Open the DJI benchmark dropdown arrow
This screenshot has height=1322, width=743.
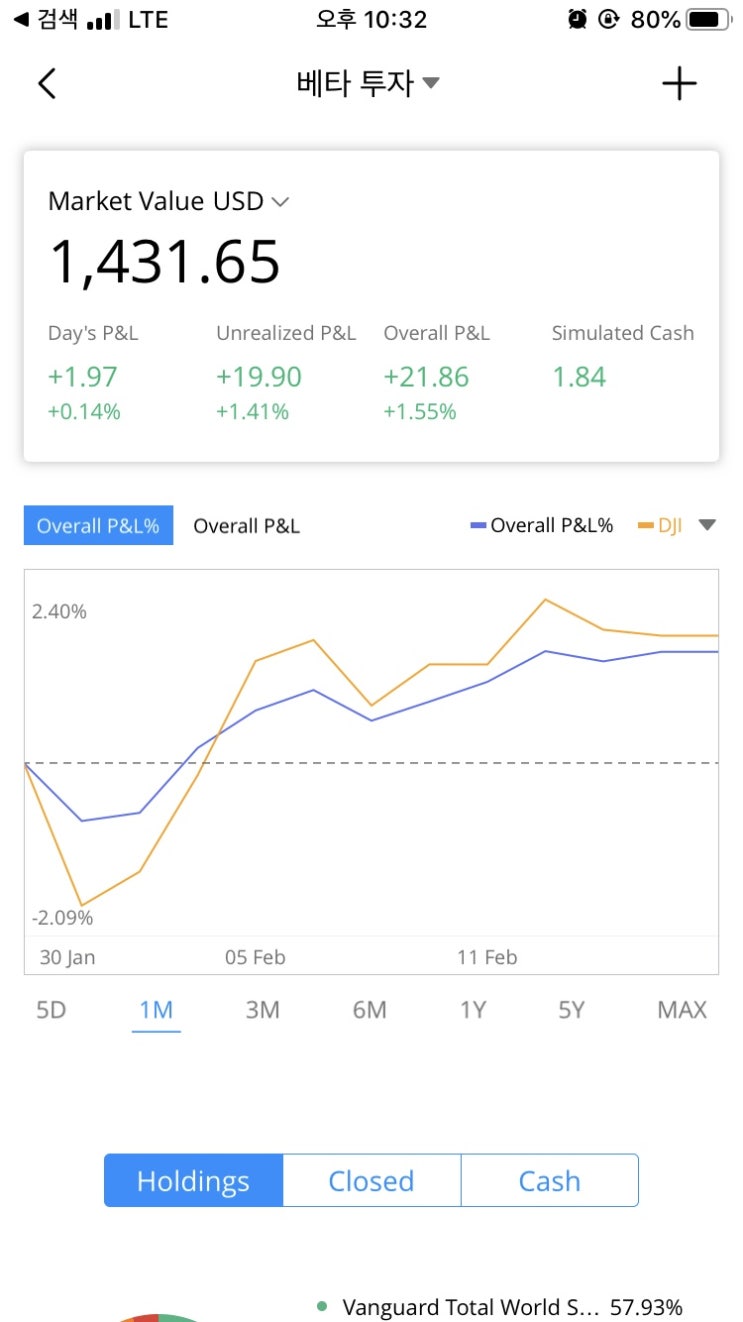click(x=707, y=526)
